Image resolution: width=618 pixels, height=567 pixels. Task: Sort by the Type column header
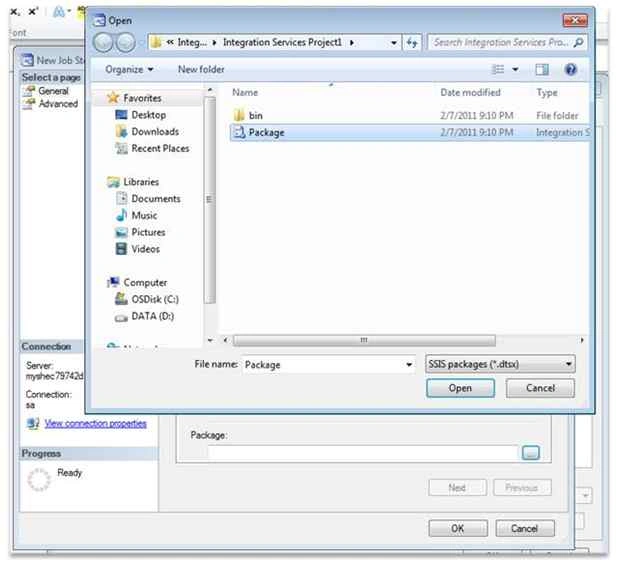[x=547, y=93]
